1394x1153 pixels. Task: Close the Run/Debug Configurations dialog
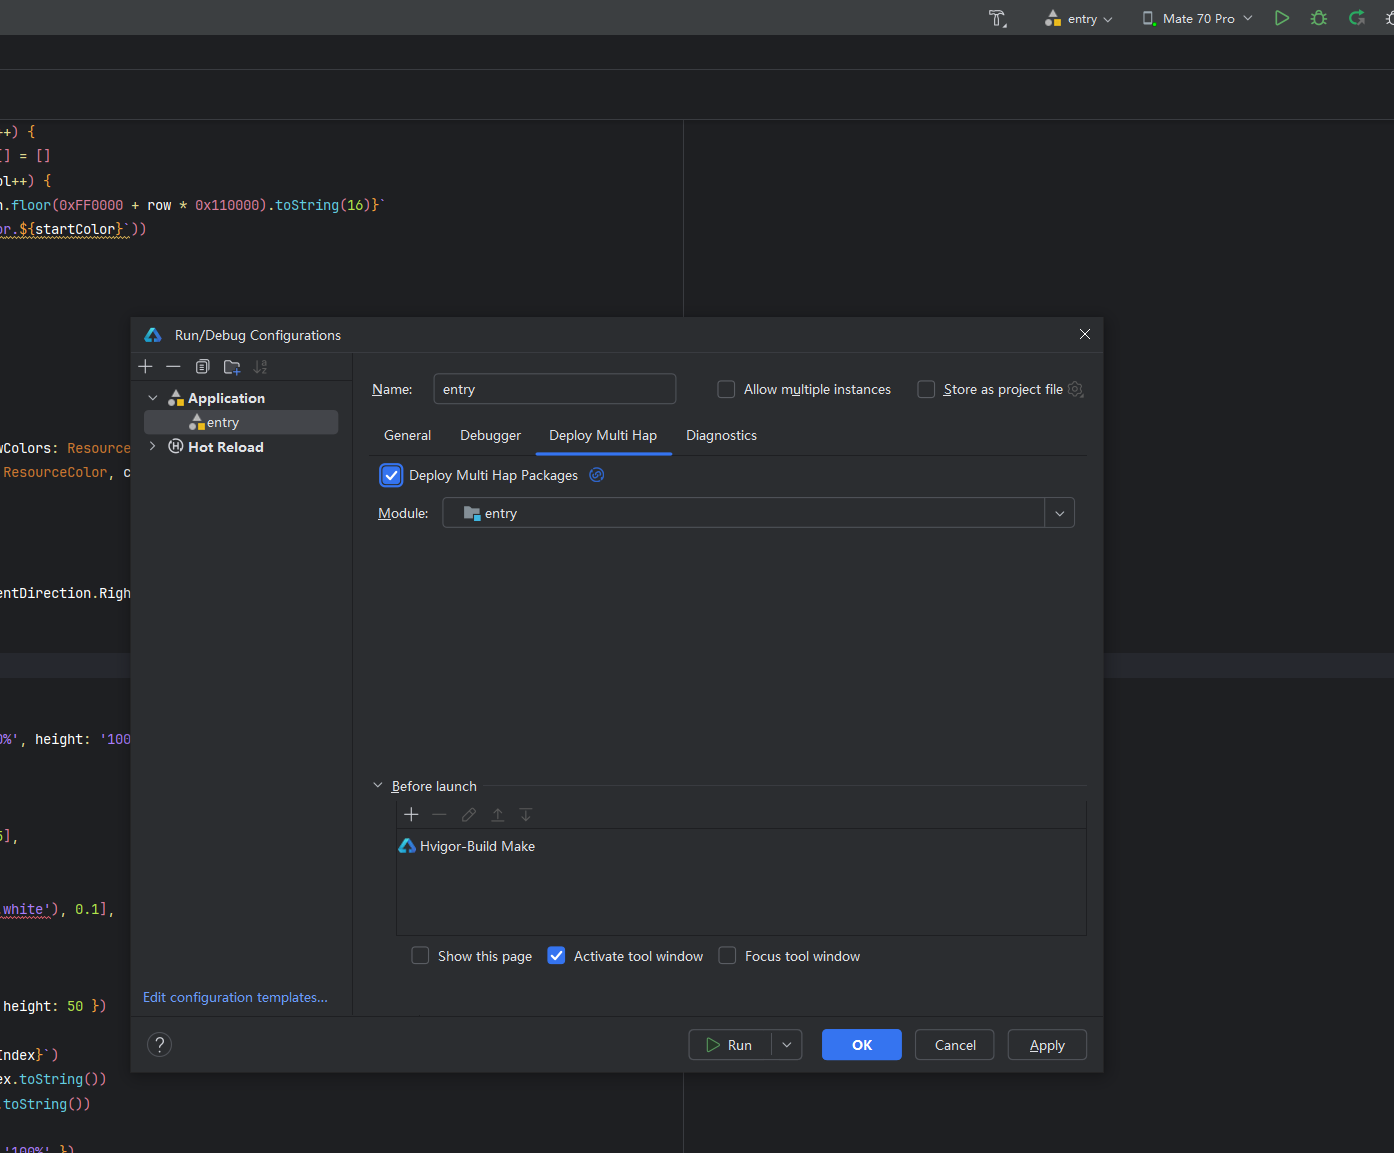click(x=1085, y=334)
